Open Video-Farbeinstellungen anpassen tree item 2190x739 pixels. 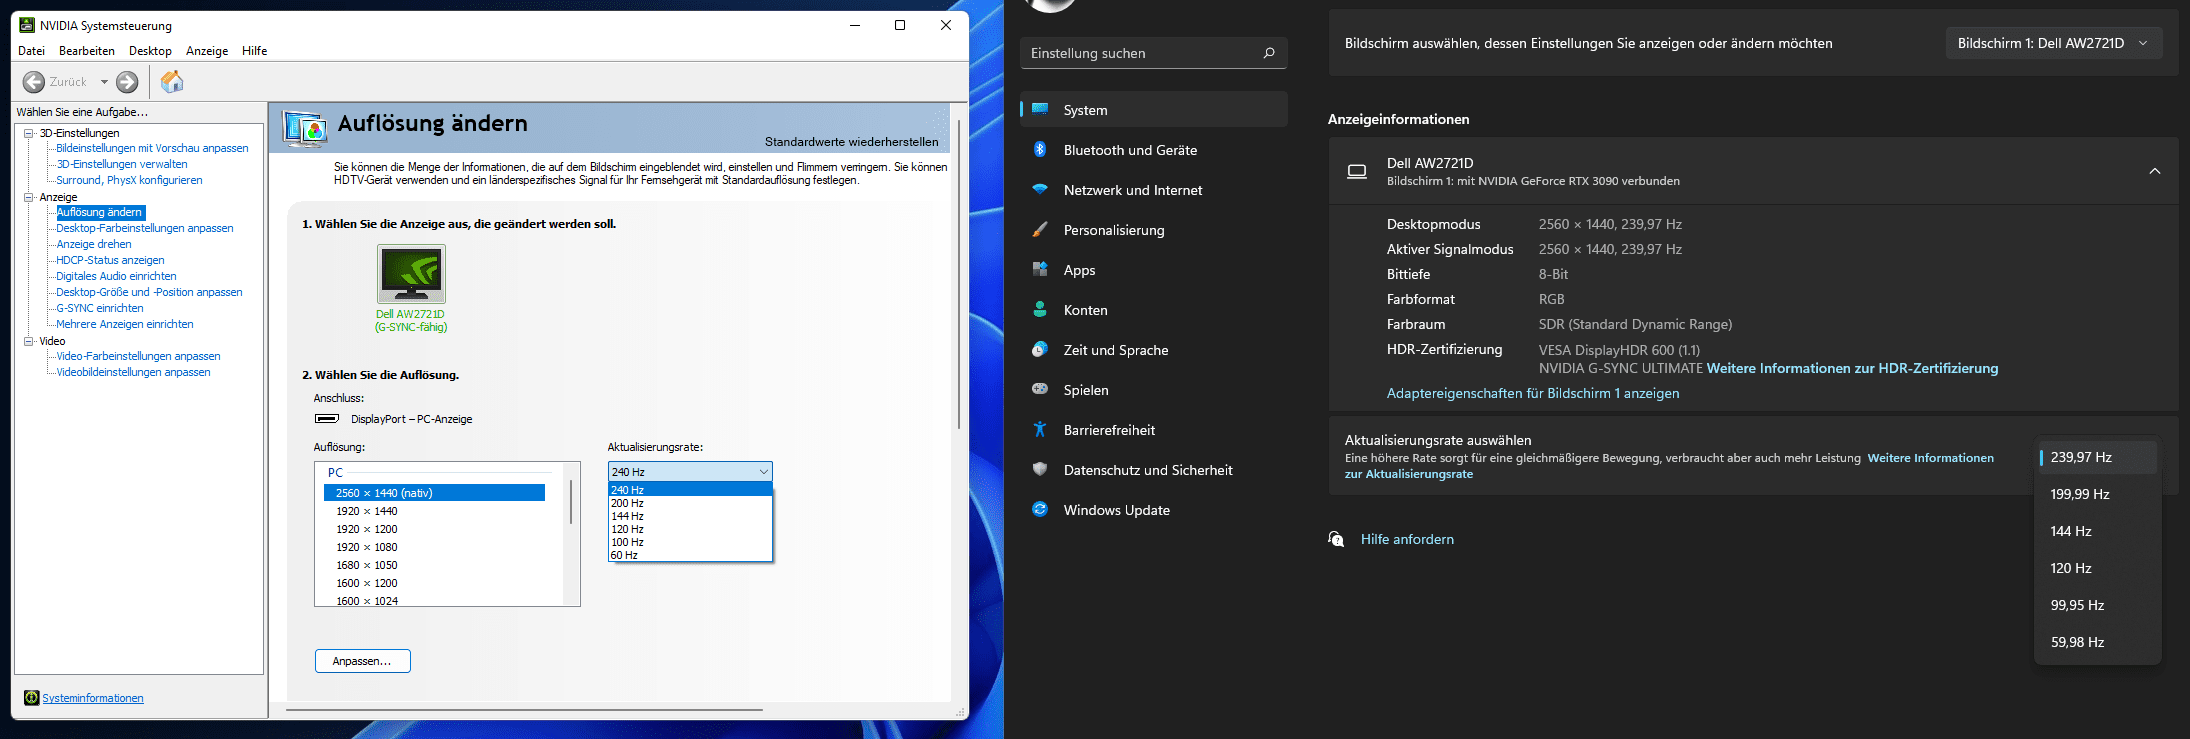tap(138, 356)
